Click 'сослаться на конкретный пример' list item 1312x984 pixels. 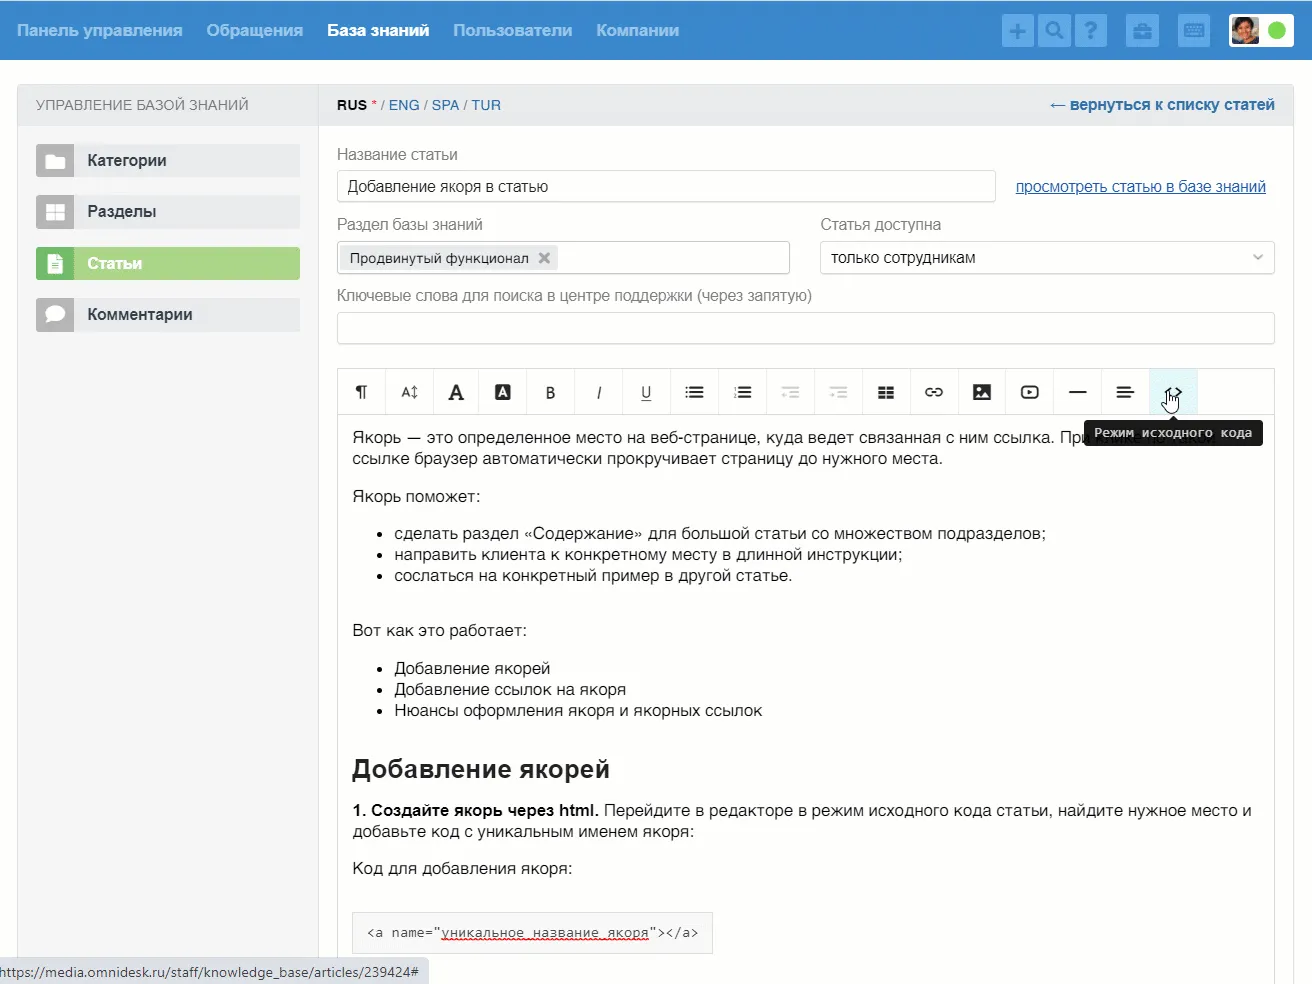point(593,576)
